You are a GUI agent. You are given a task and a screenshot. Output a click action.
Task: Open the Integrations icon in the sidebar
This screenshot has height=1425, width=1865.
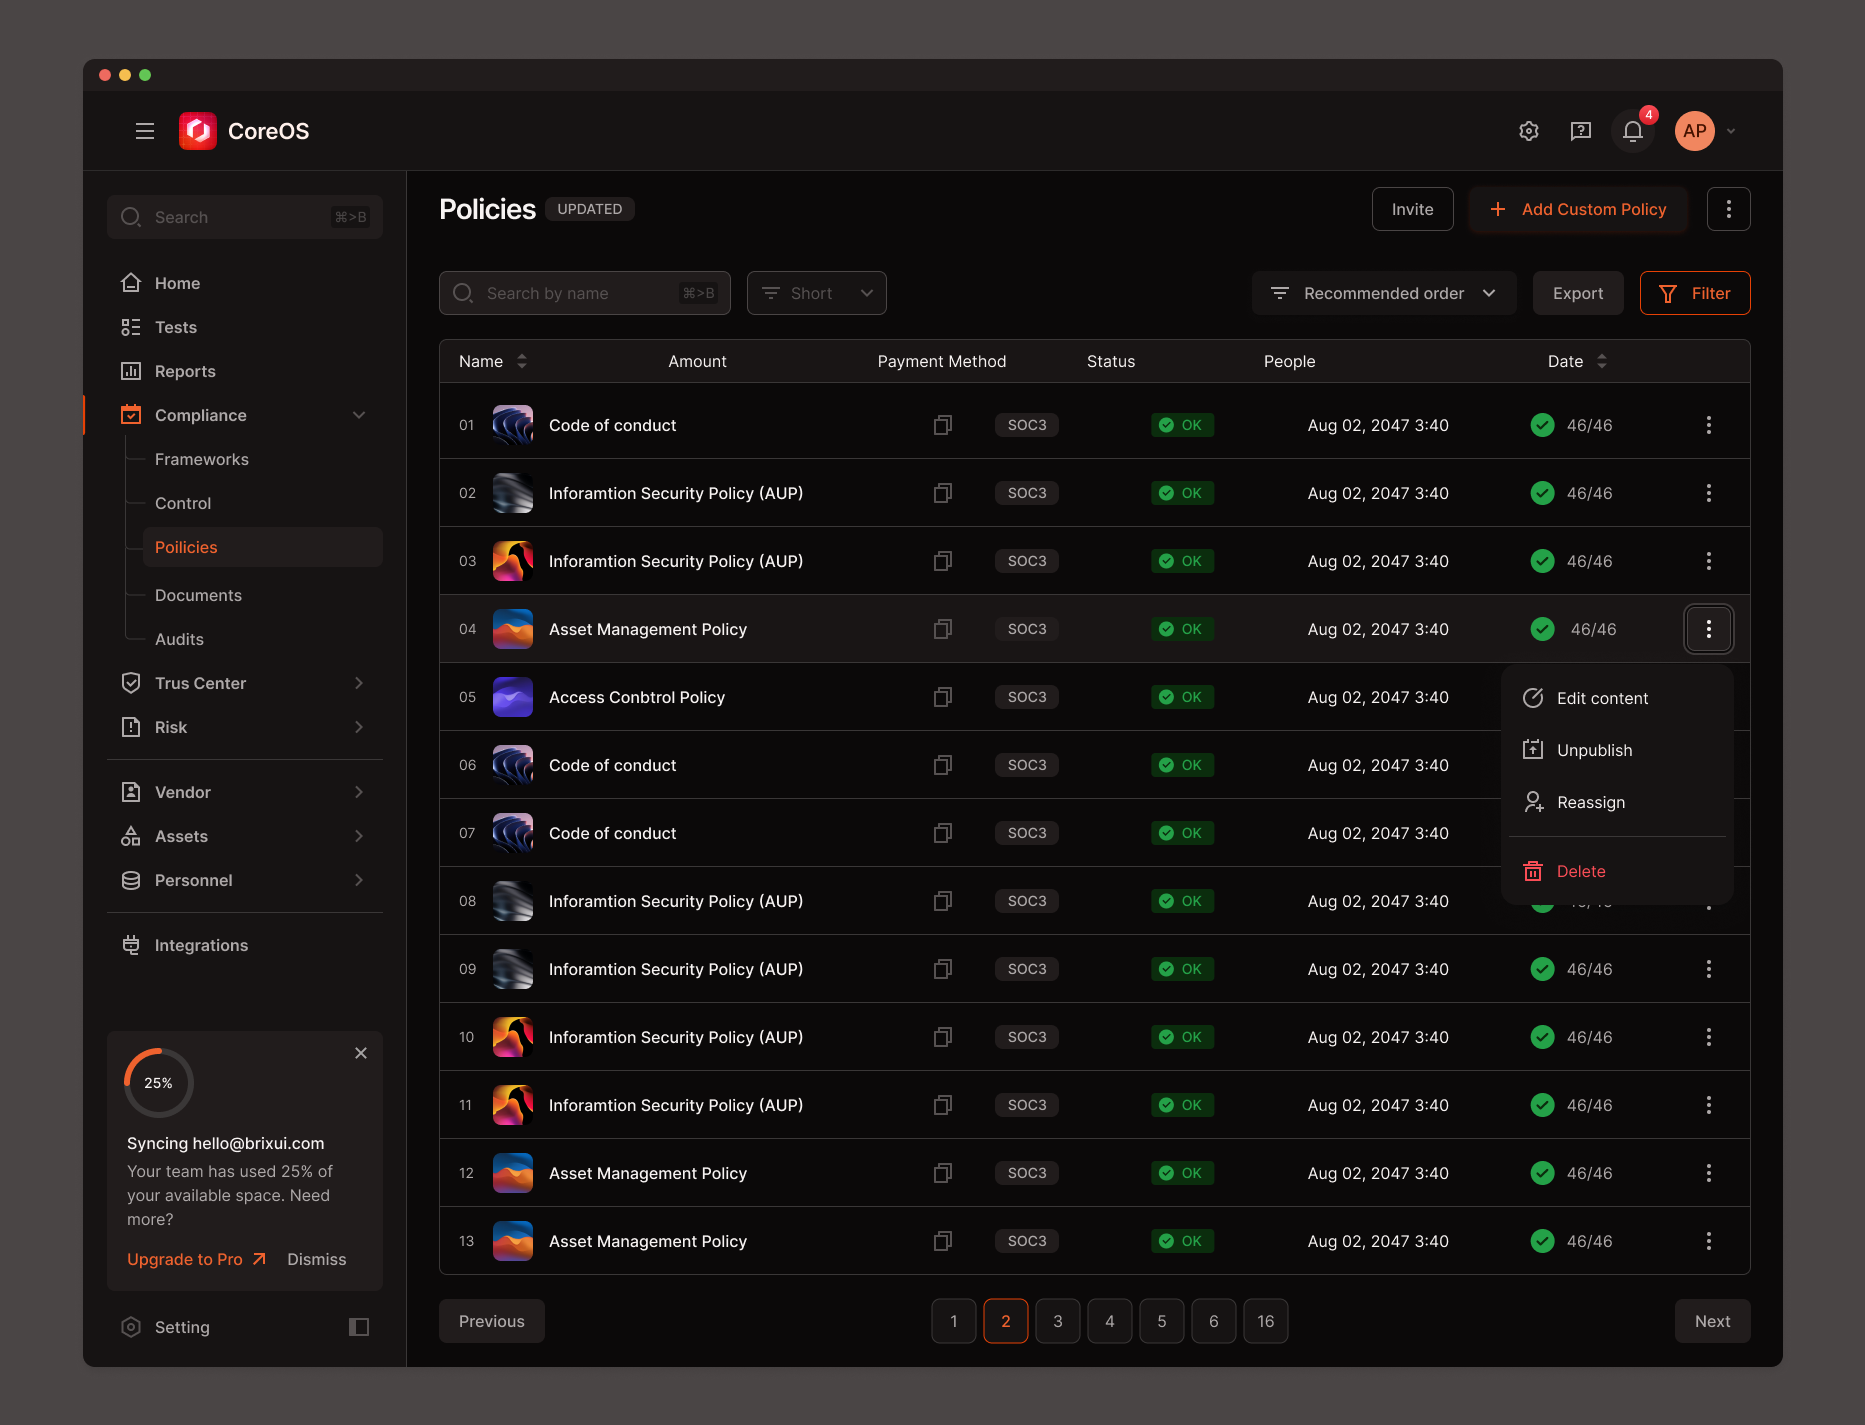point(131,944)
